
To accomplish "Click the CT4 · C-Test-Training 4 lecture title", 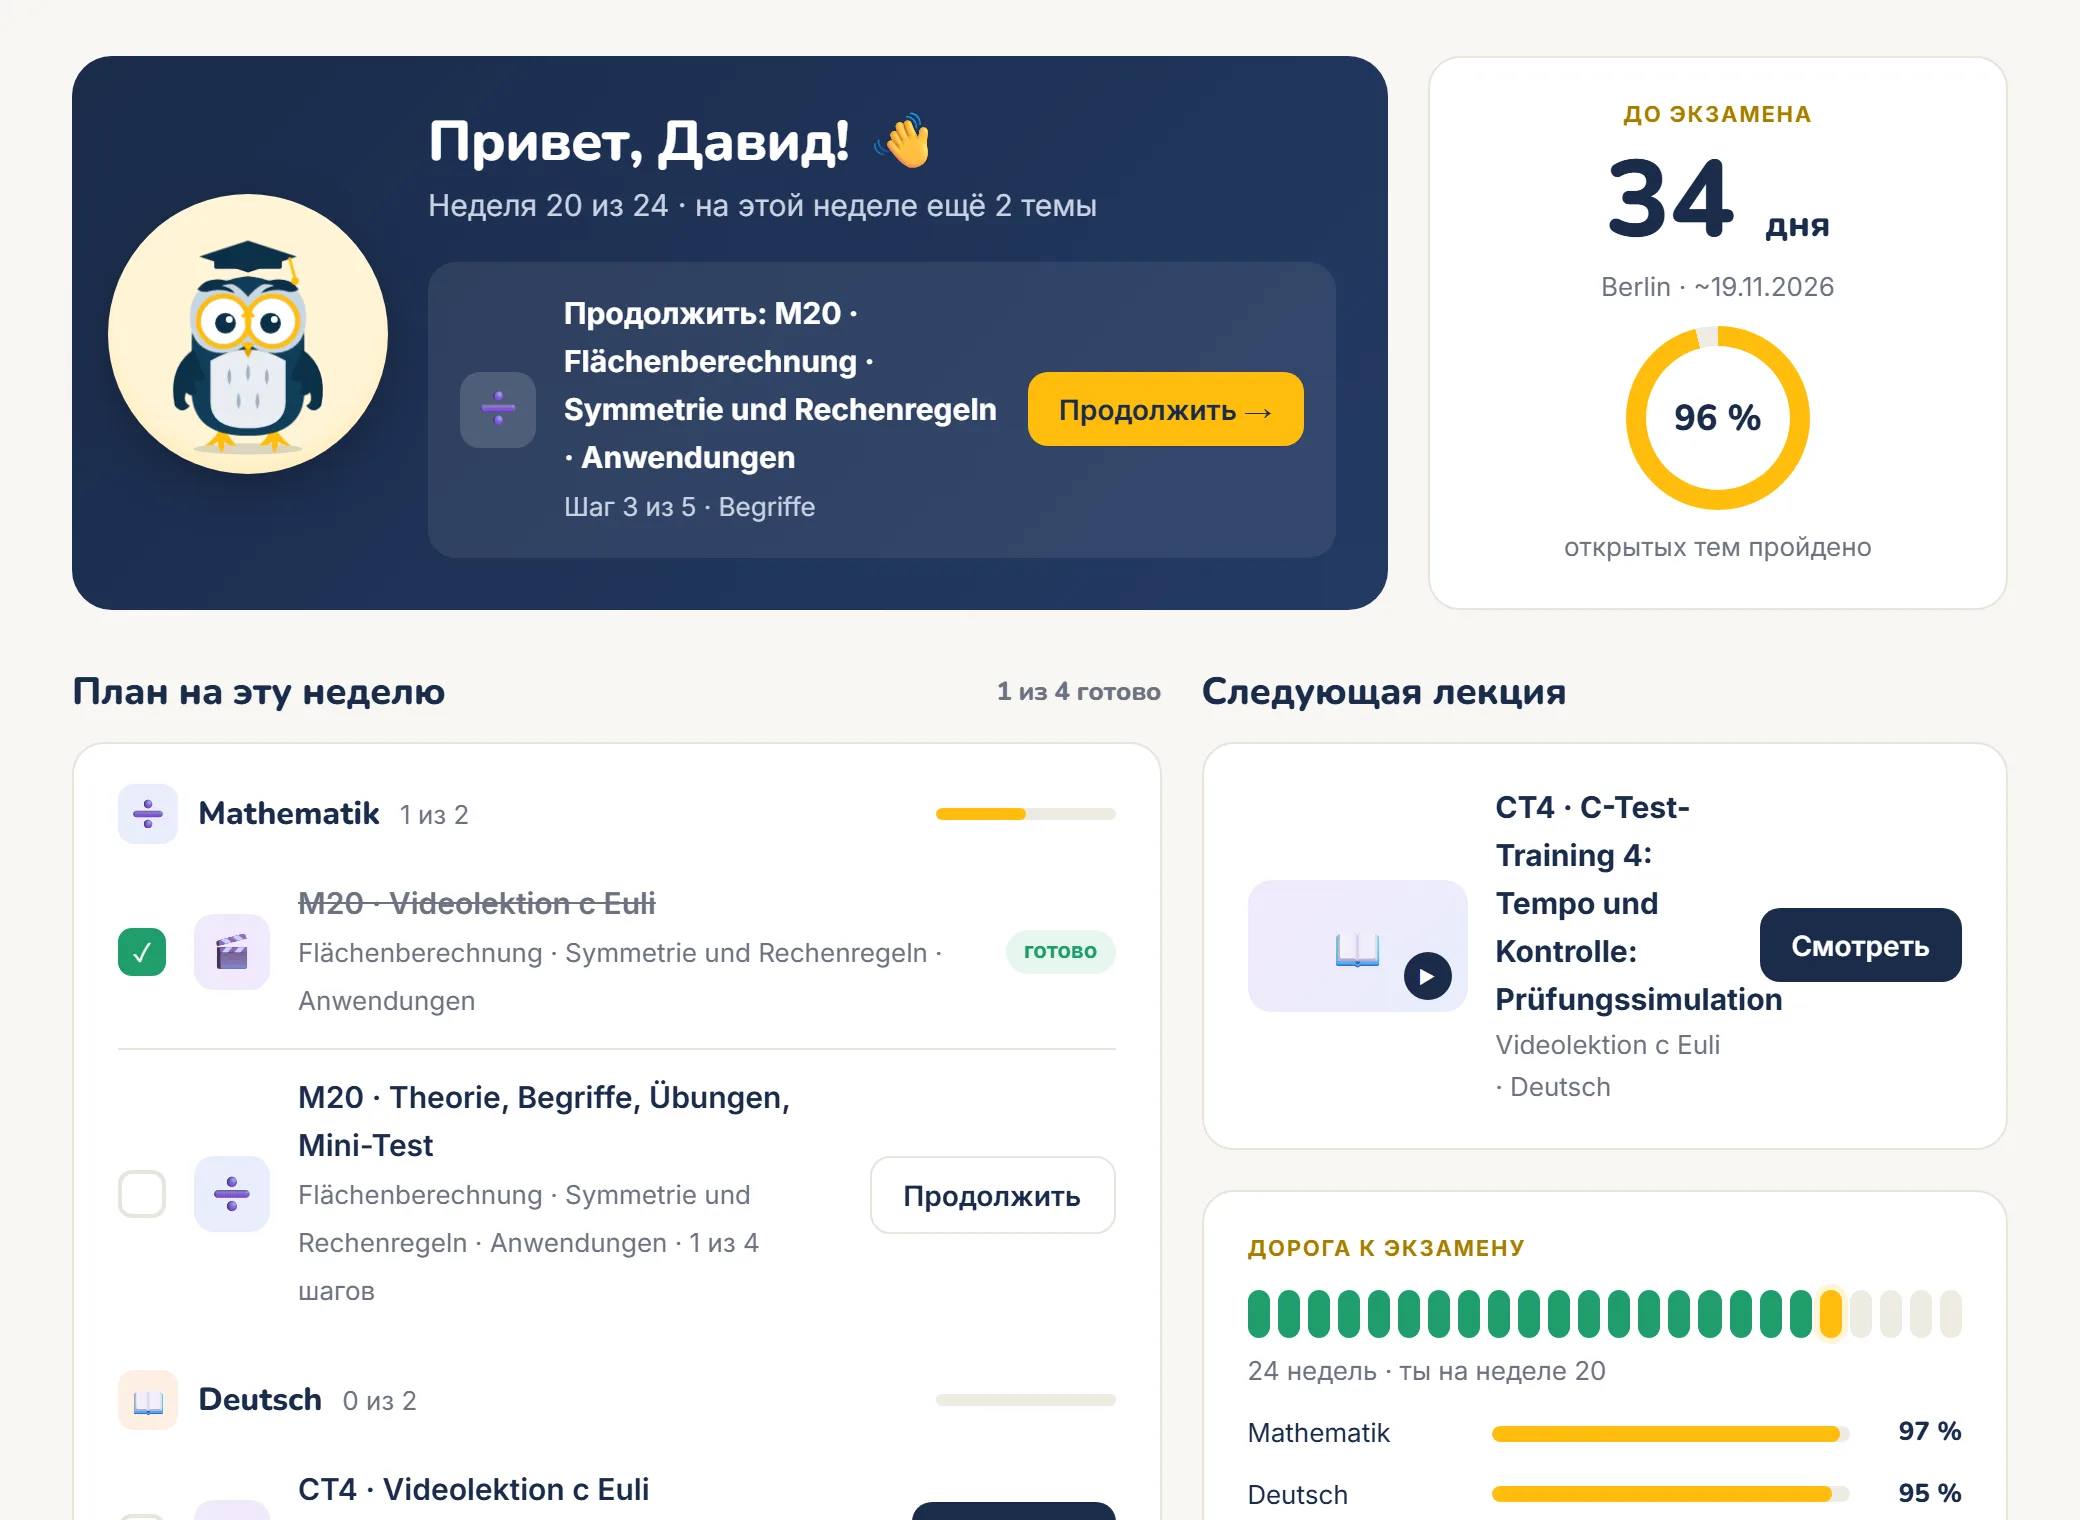I will [x=1639, y=903].
